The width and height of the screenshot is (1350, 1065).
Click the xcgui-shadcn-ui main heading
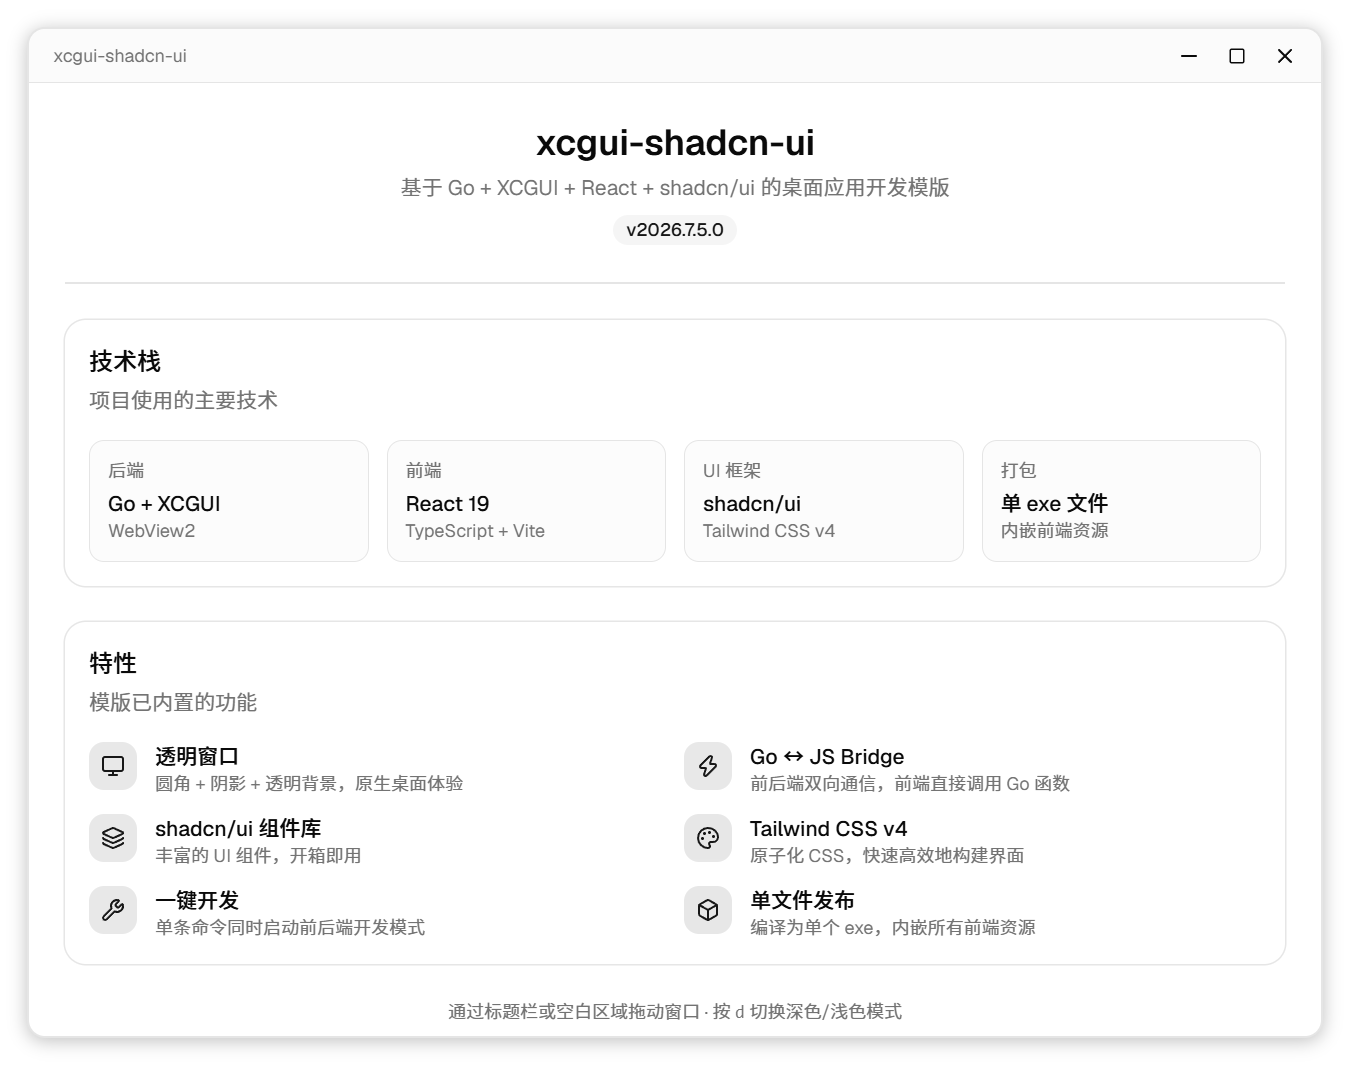(x=675, y=142)
